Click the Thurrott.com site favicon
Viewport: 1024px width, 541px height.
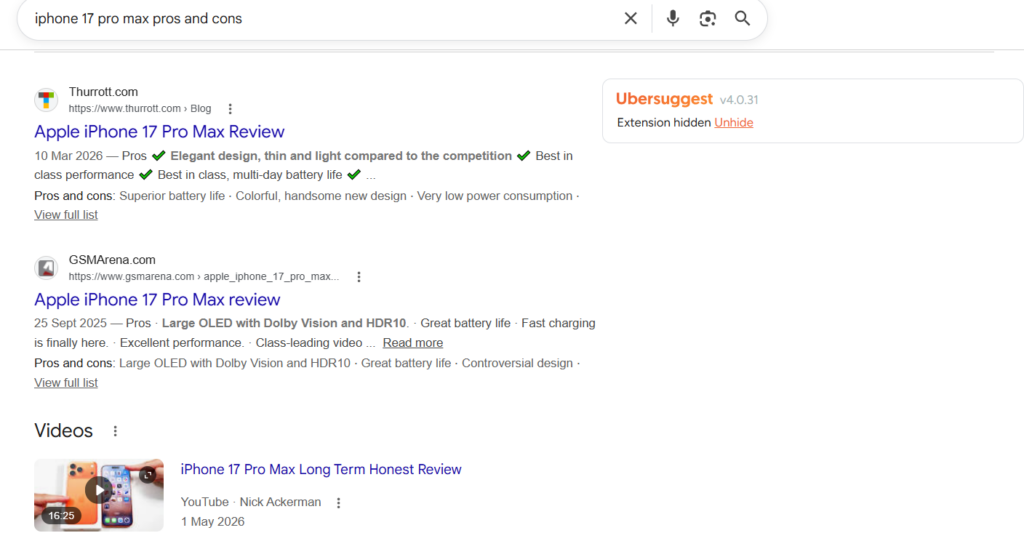click(x=46, y=100)
